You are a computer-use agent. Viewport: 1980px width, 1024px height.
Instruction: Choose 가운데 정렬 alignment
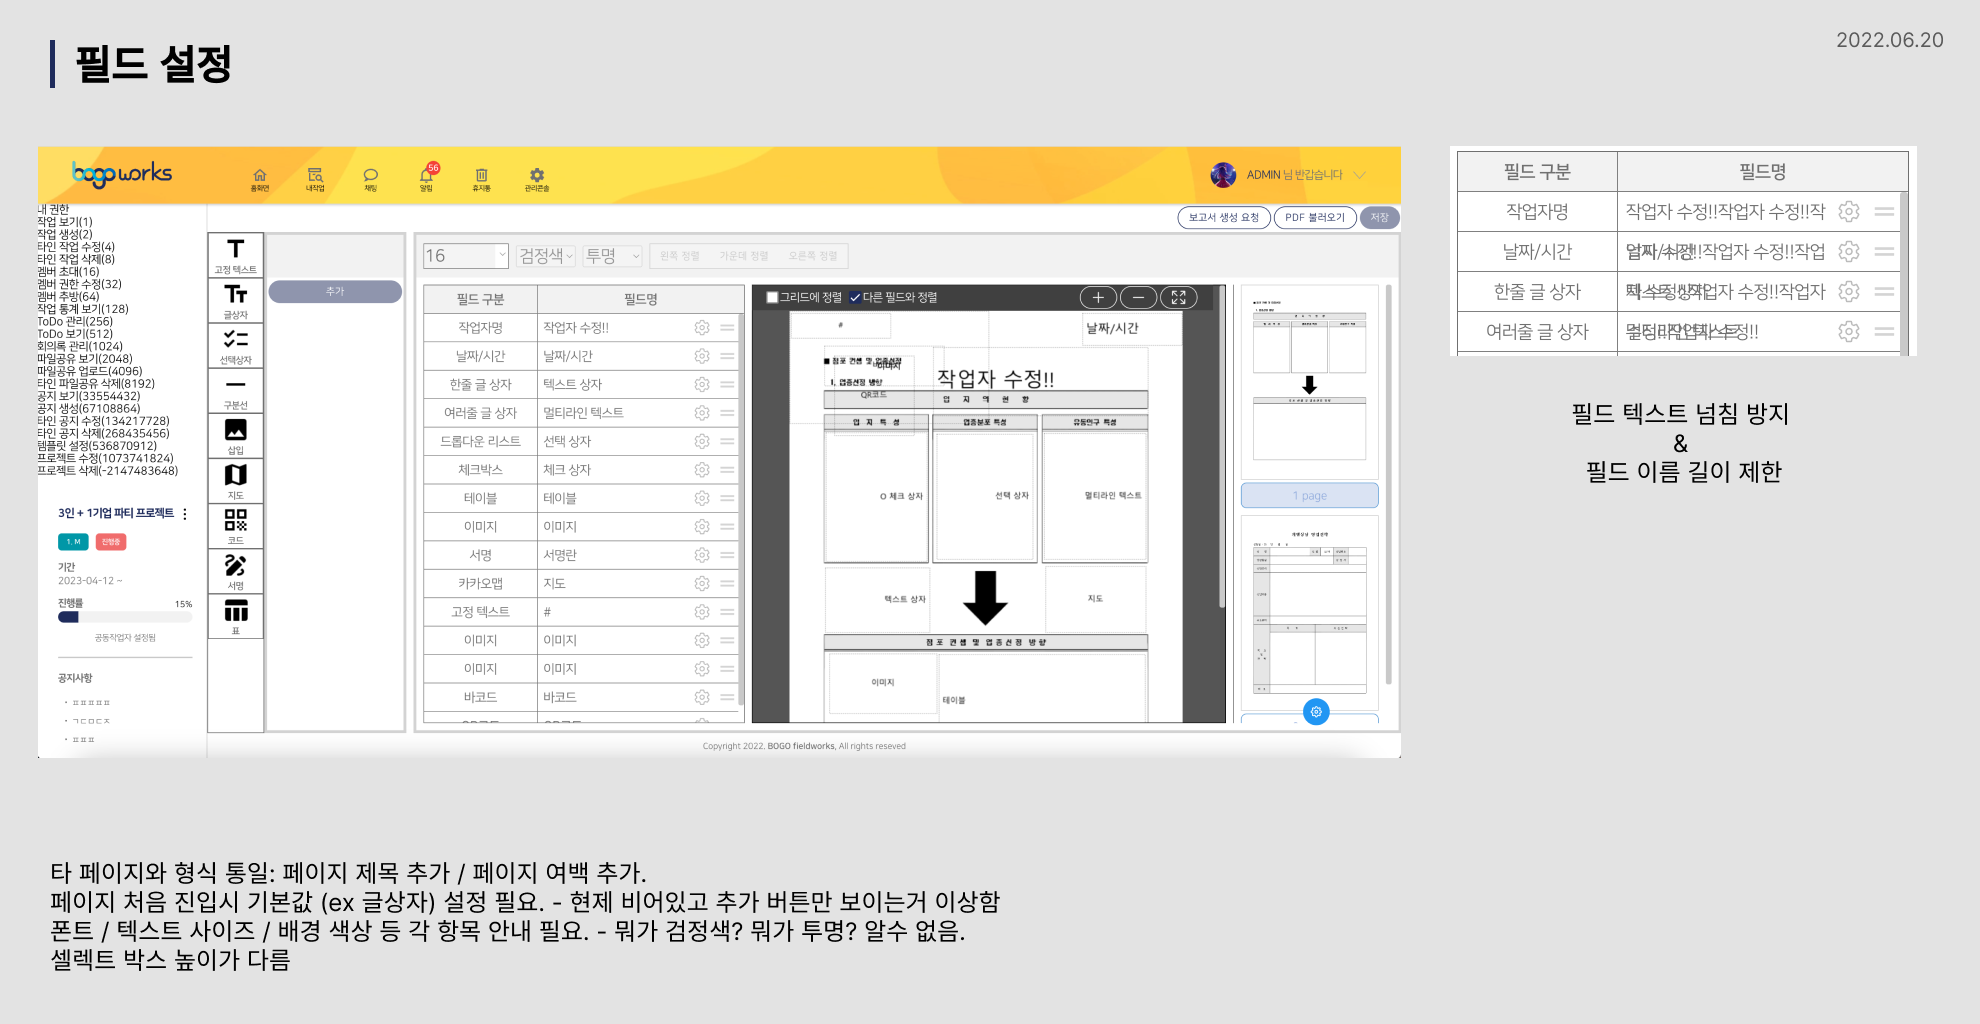click(x=744, y=256)
